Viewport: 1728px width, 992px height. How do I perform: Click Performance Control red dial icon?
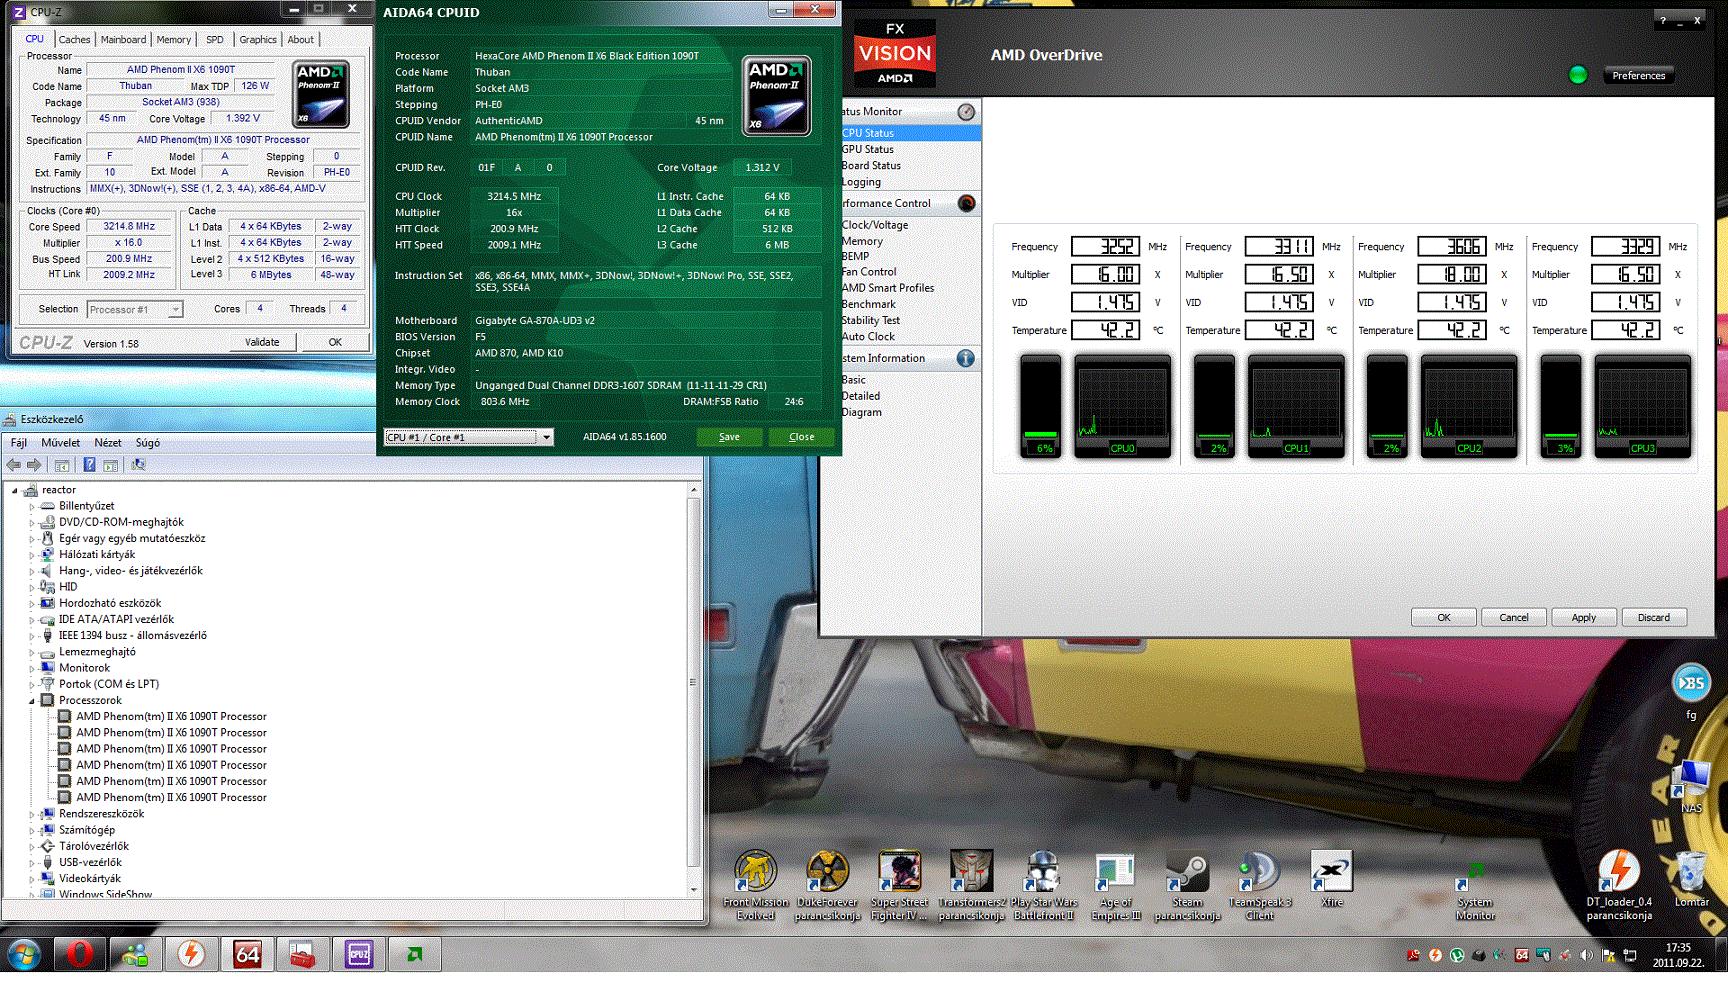(966, 203)
